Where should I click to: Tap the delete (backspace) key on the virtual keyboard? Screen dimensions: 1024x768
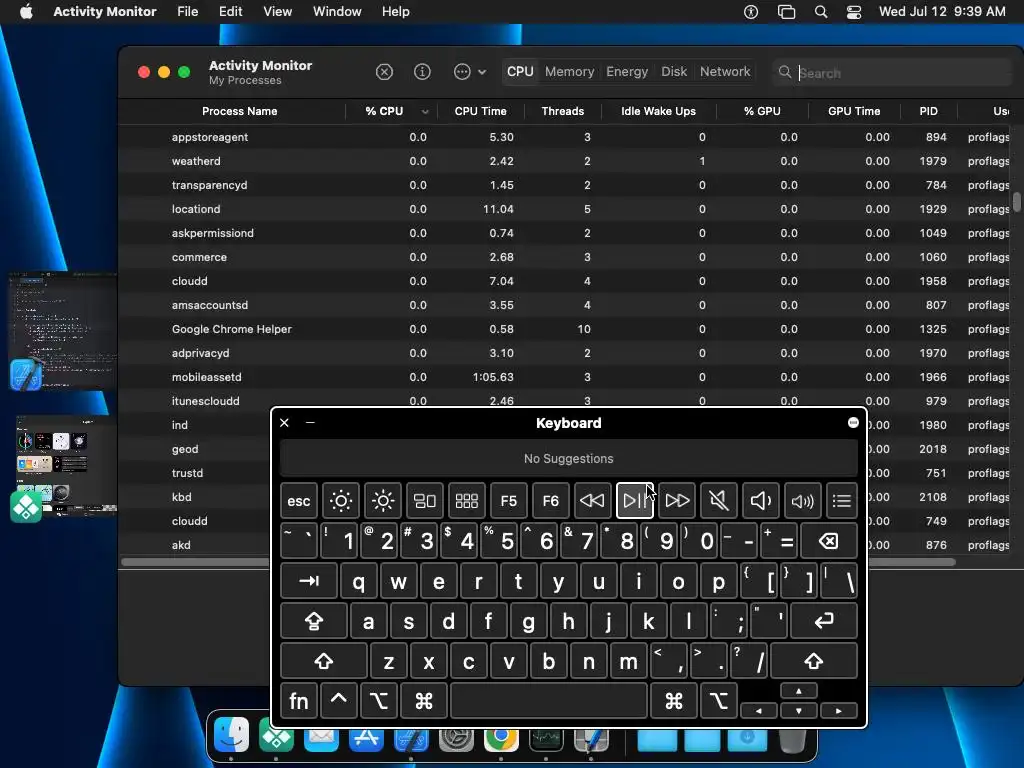(x=829, y=541)
